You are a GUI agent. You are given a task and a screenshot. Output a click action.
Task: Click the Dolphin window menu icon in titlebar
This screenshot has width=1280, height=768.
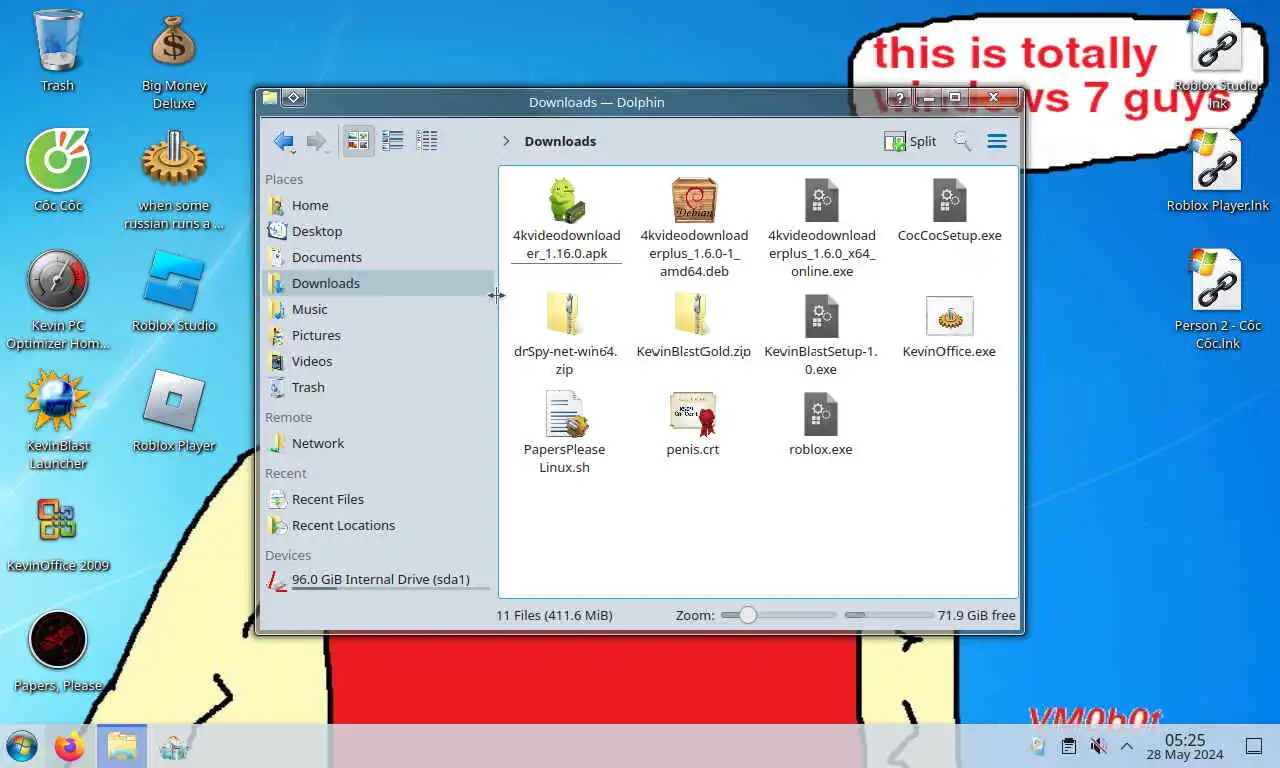pos(270,98)
